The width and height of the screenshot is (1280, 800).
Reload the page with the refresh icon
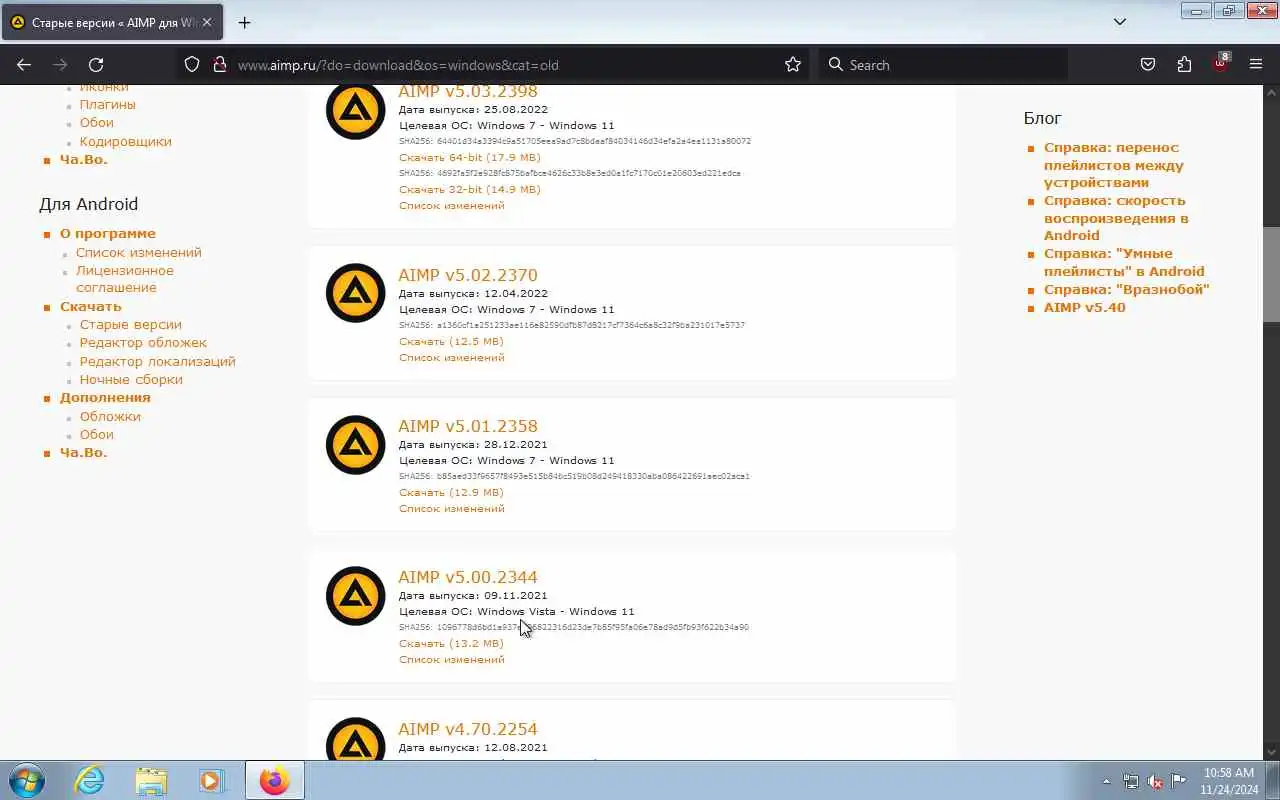pyautogui.click(x=96, y=64)
